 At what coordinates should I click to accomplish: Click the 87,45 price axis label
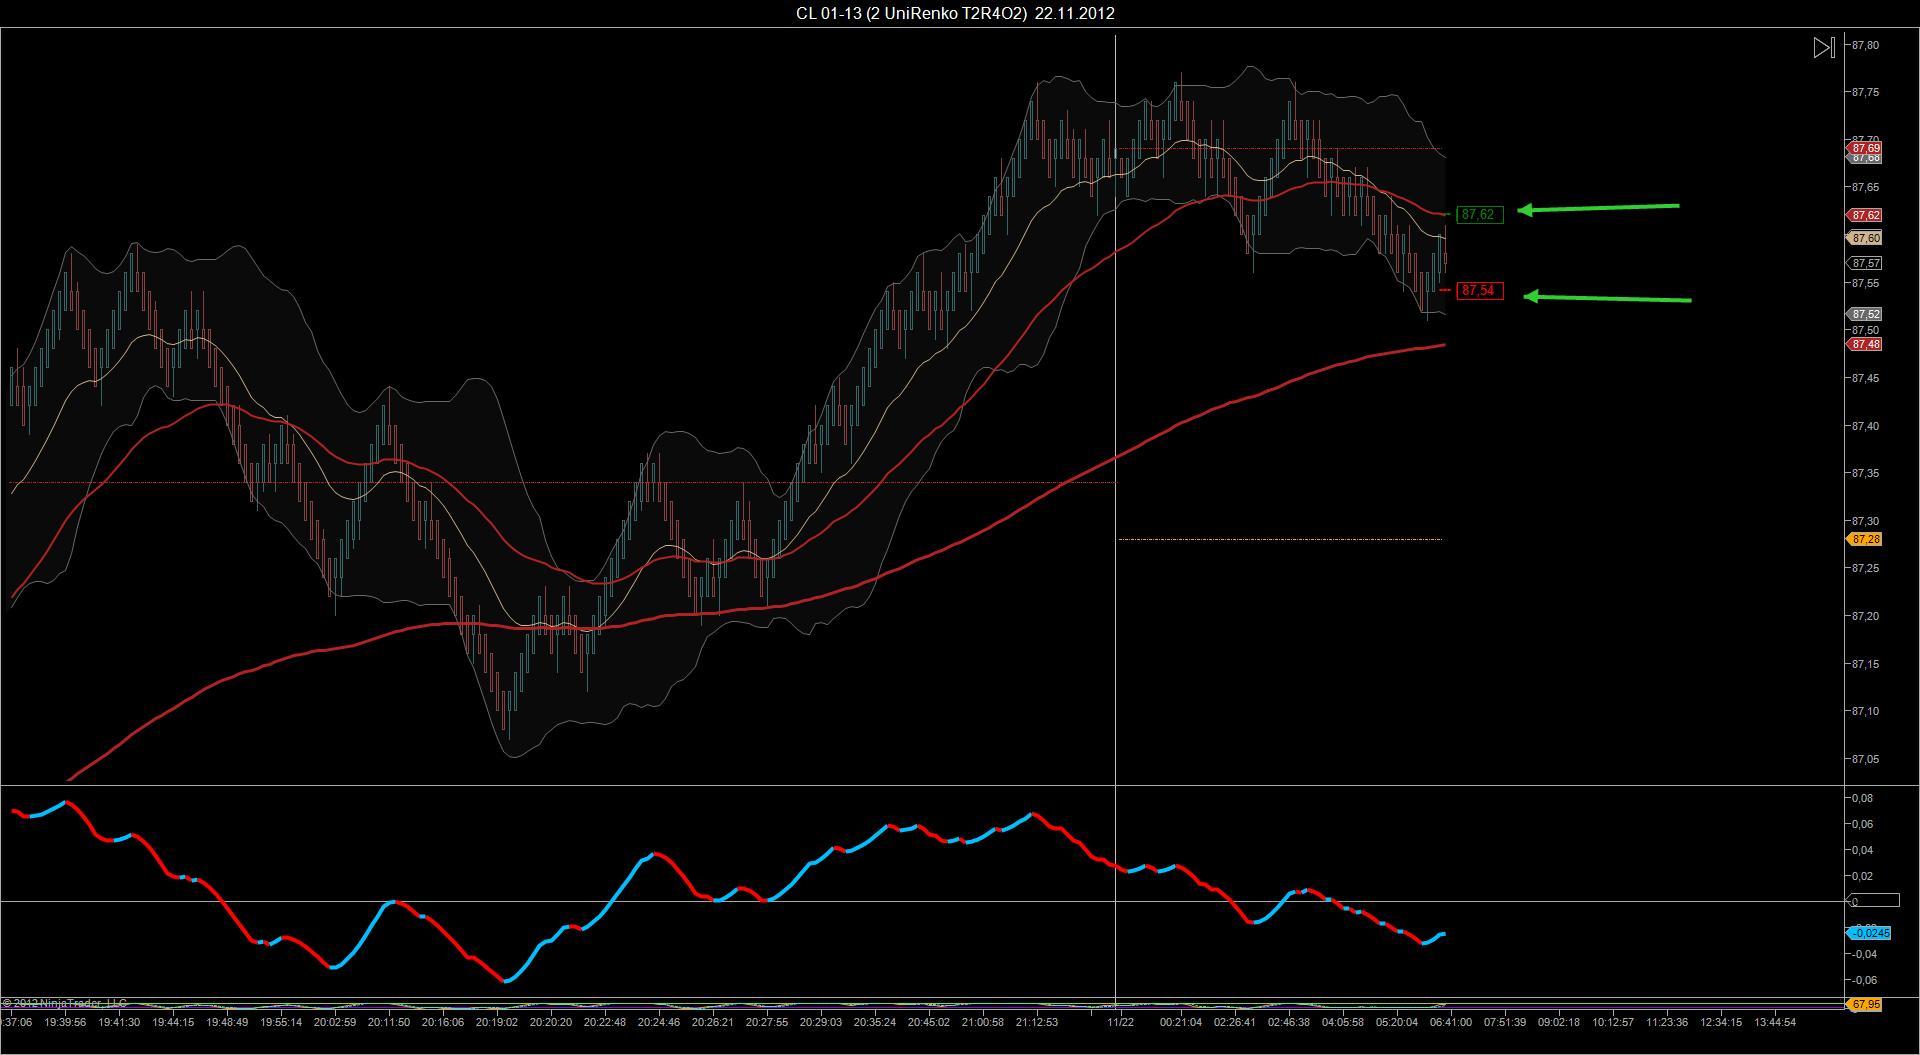(x=1866, y=378)
